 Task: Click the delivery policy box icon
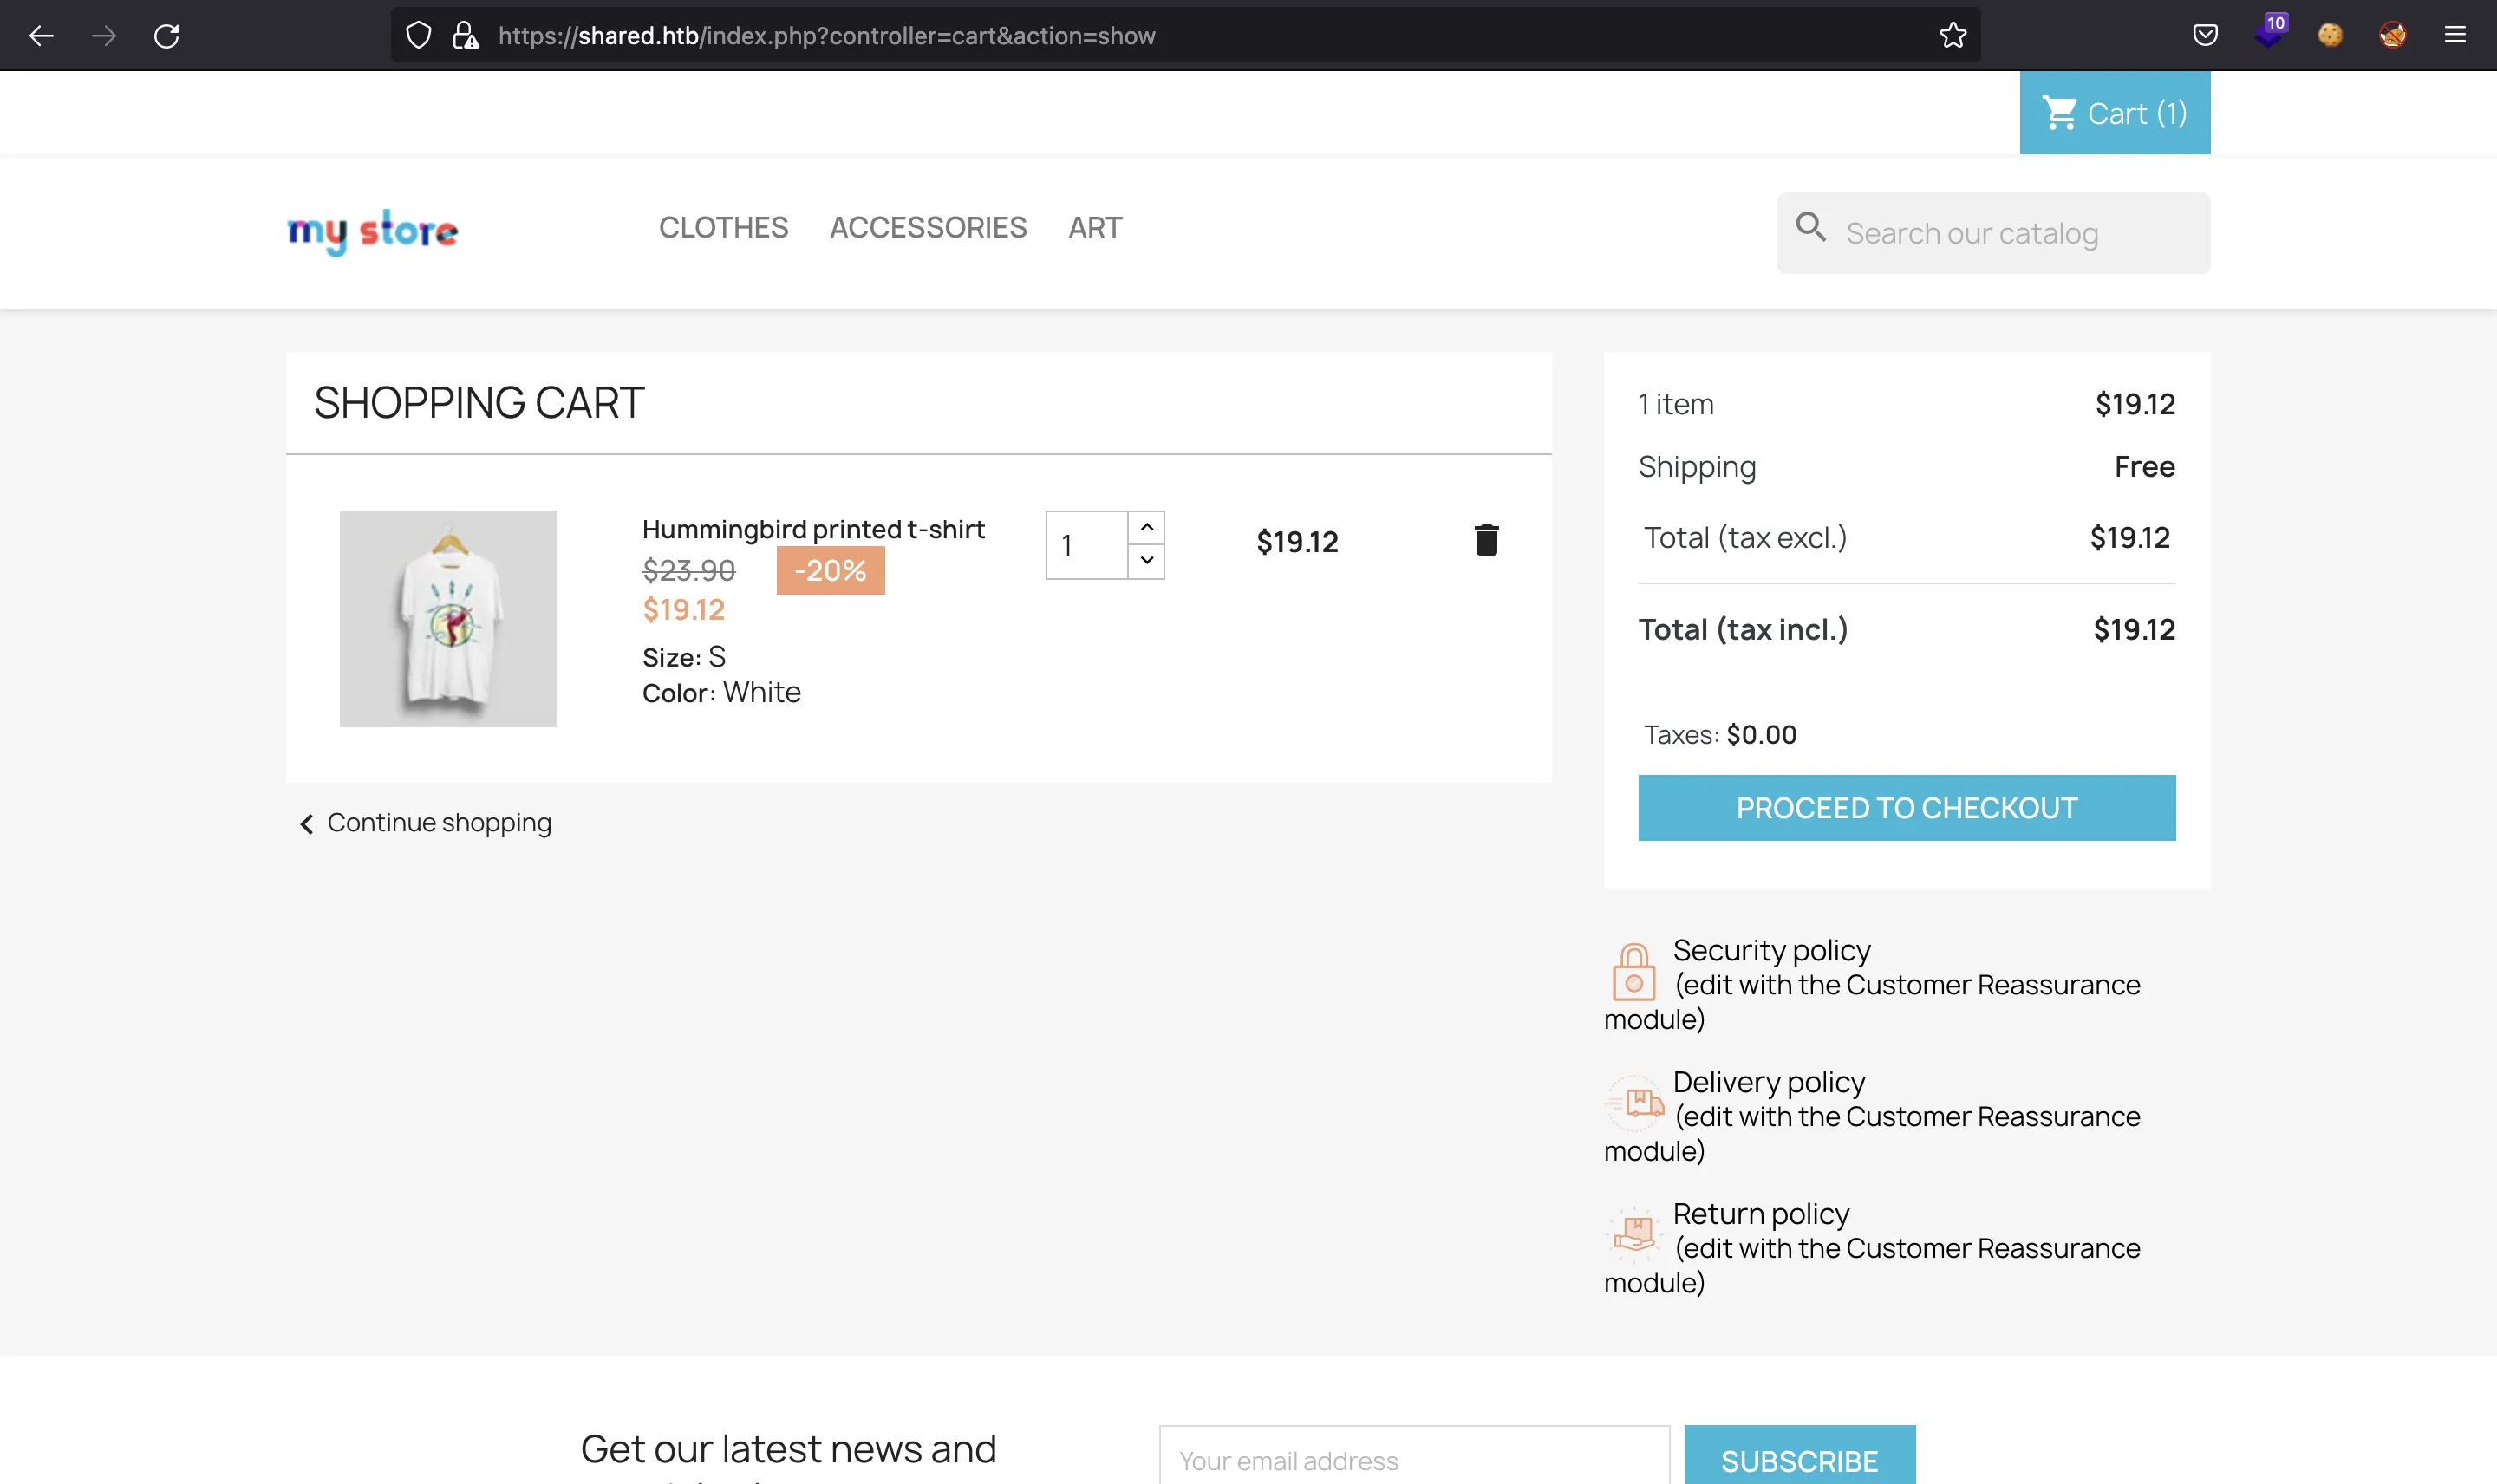pyautogui.click(x=1633, y=1101)
